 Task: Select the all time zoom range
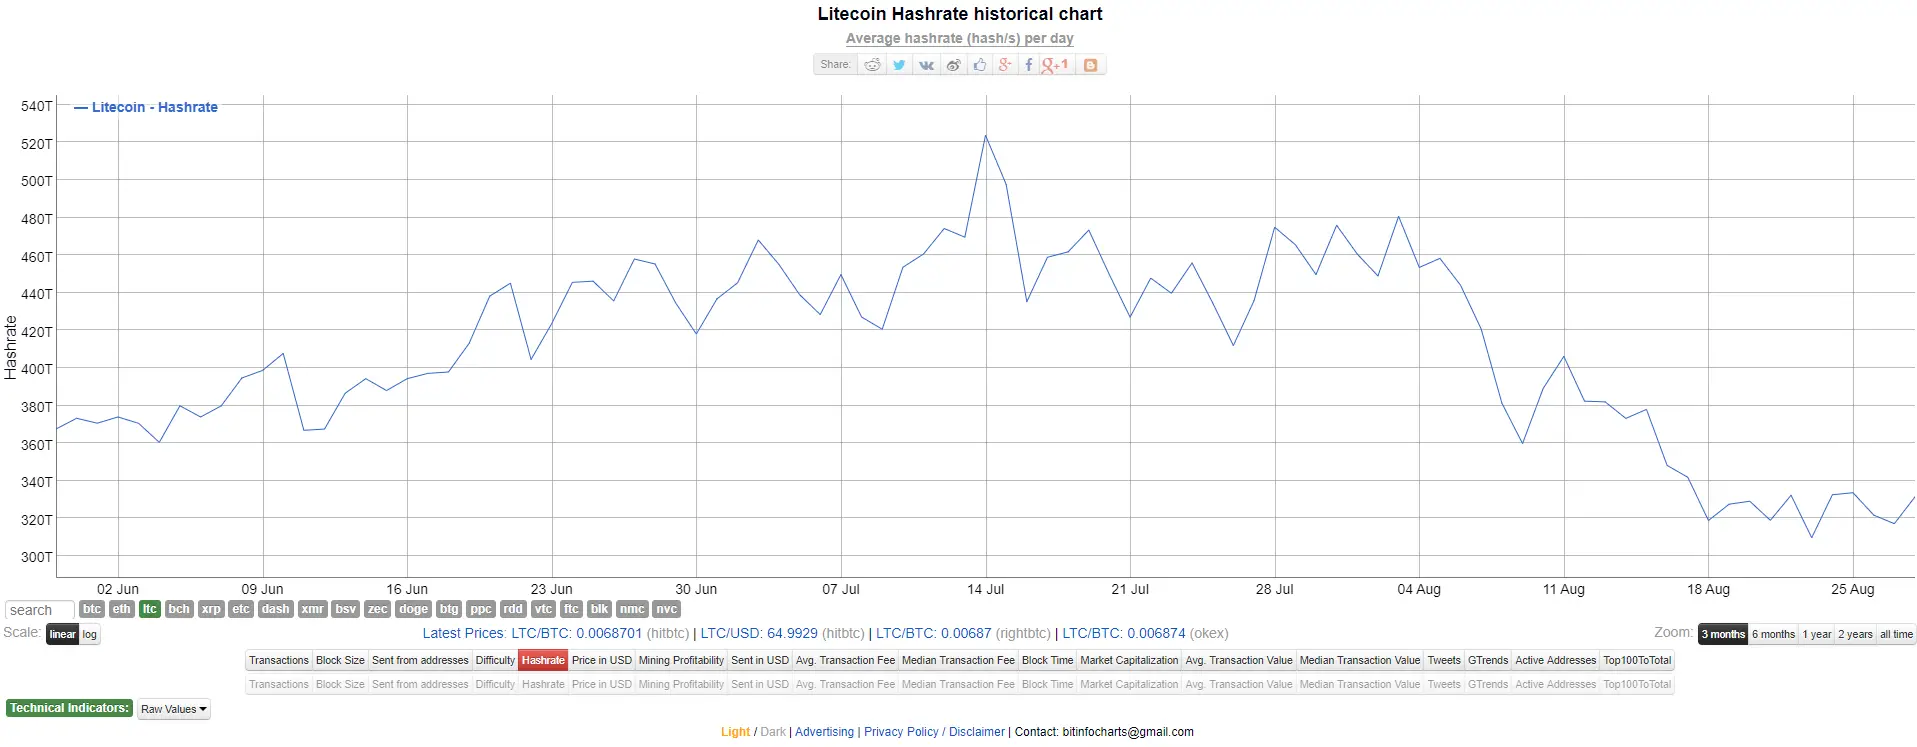[1896, 634]
